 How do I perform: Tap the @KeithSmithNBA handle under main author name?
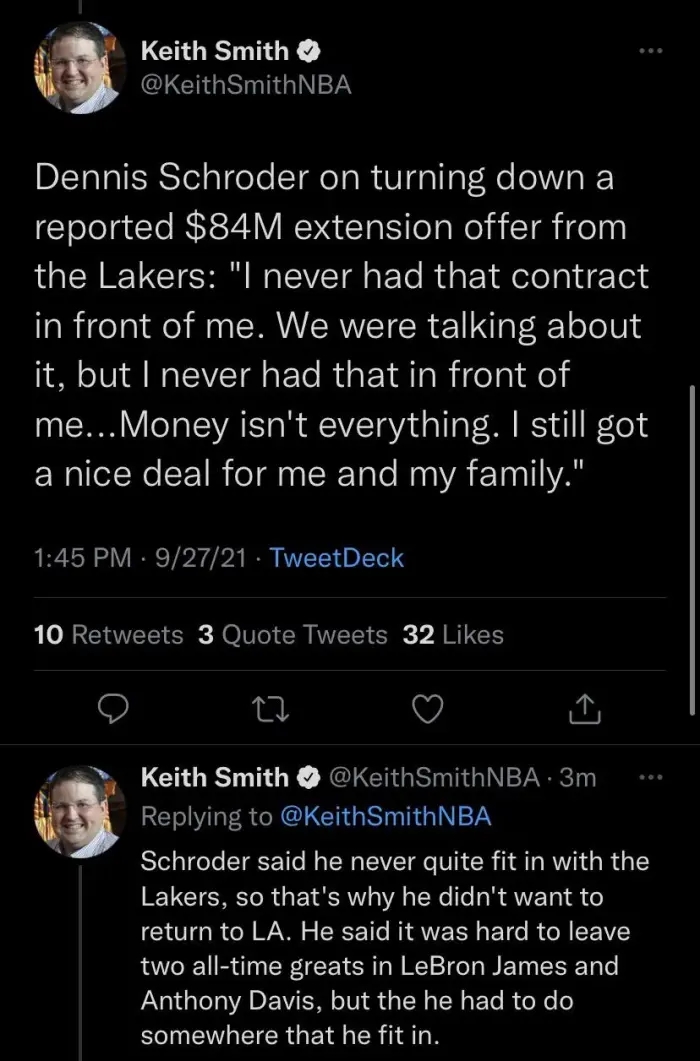click(x=246, y=85)
